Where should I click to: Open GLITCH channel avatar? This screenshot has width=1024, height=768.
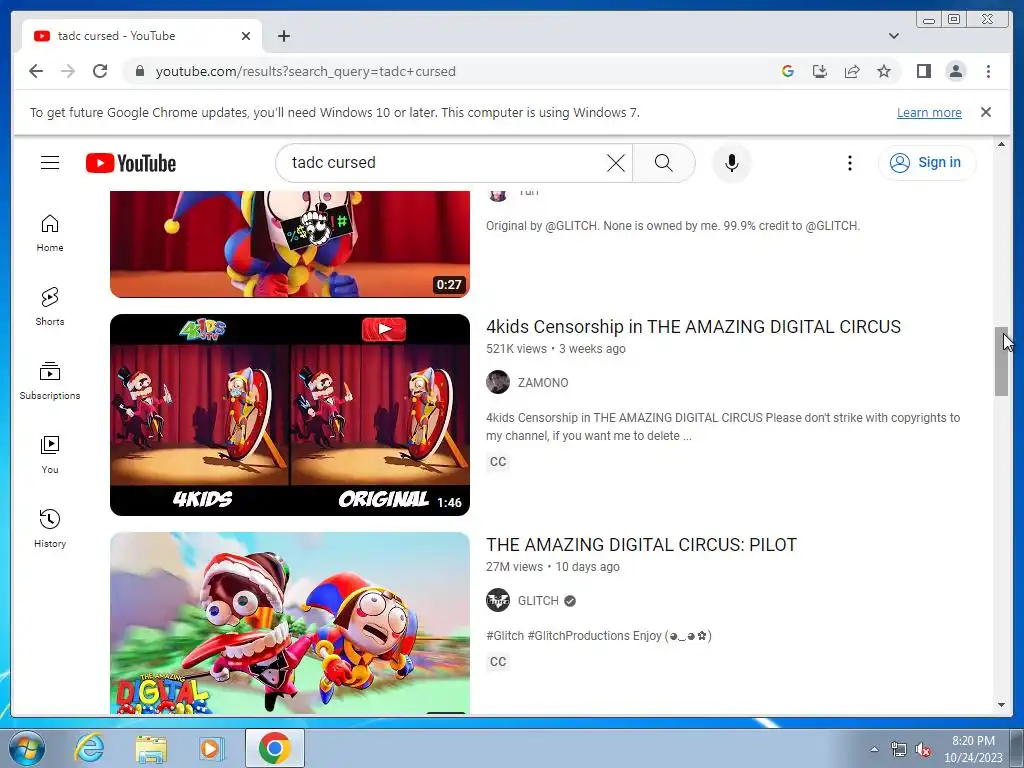click(498, 600)
